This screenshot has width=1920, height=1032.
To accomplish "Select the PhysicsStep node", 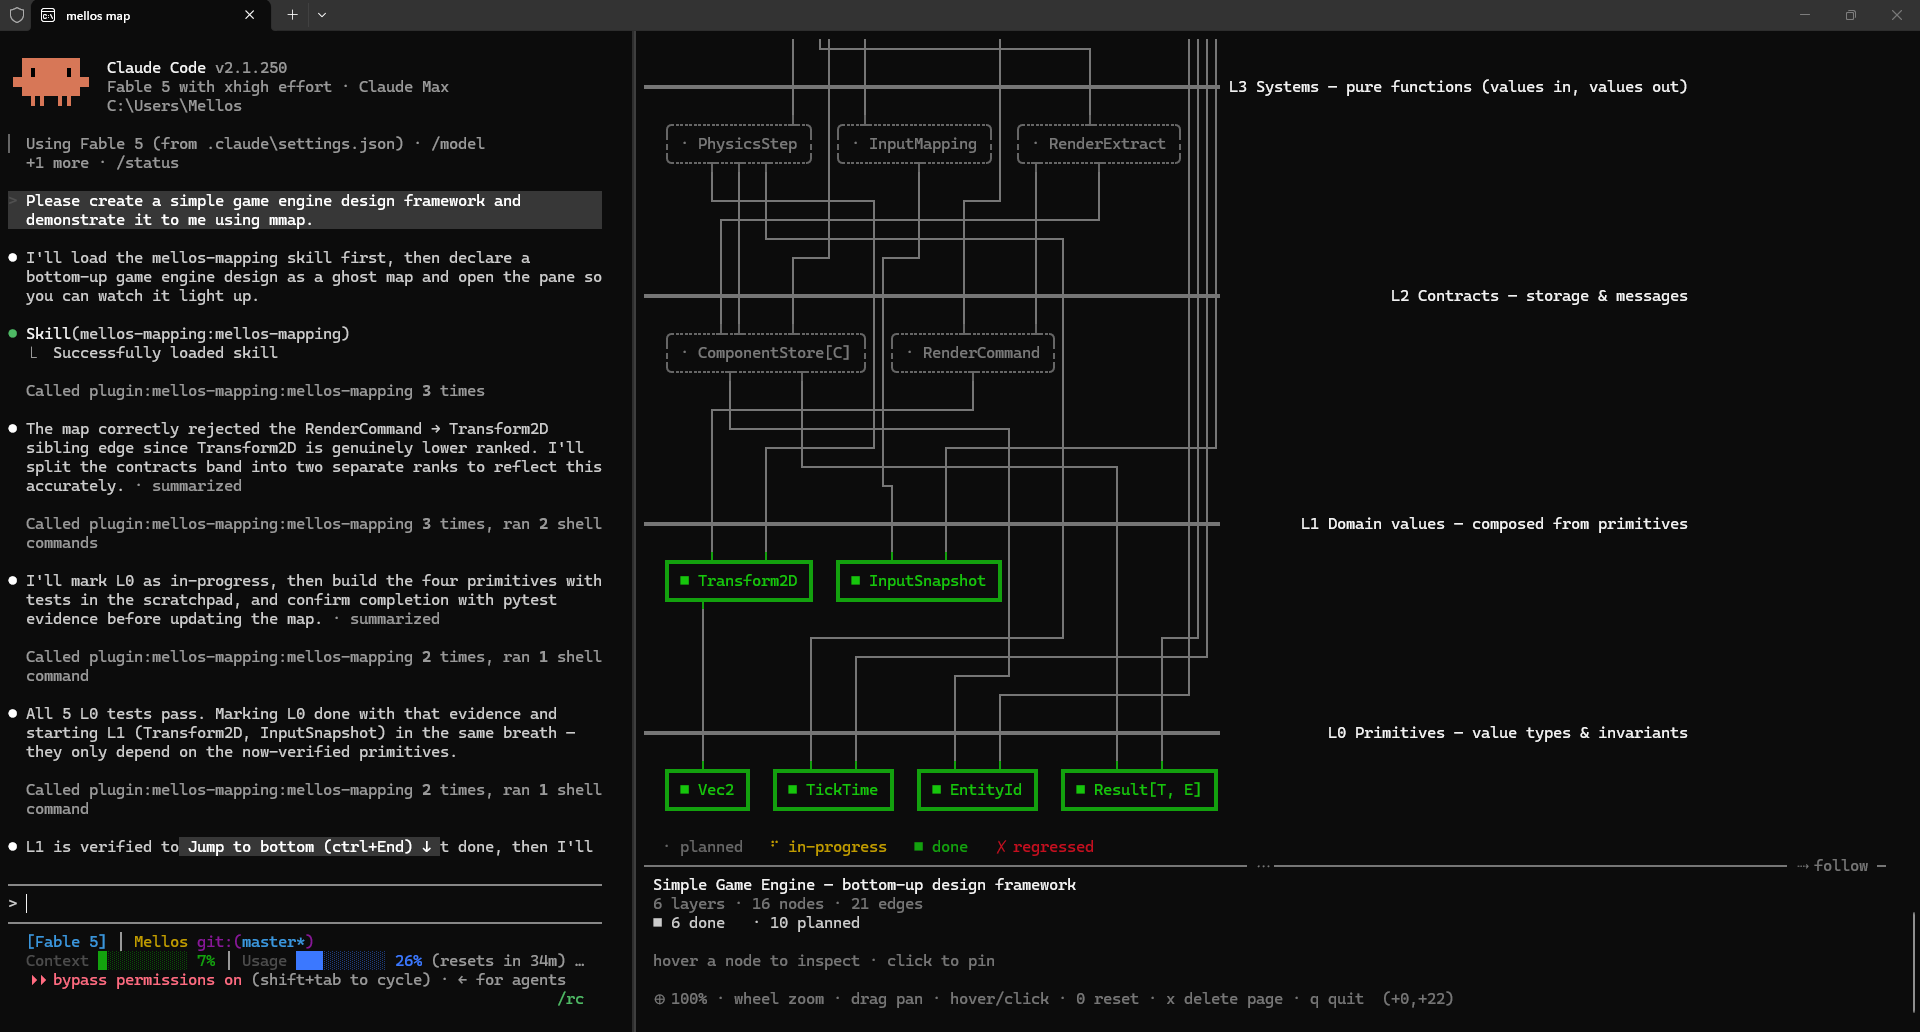I will [x=739, y=144].
